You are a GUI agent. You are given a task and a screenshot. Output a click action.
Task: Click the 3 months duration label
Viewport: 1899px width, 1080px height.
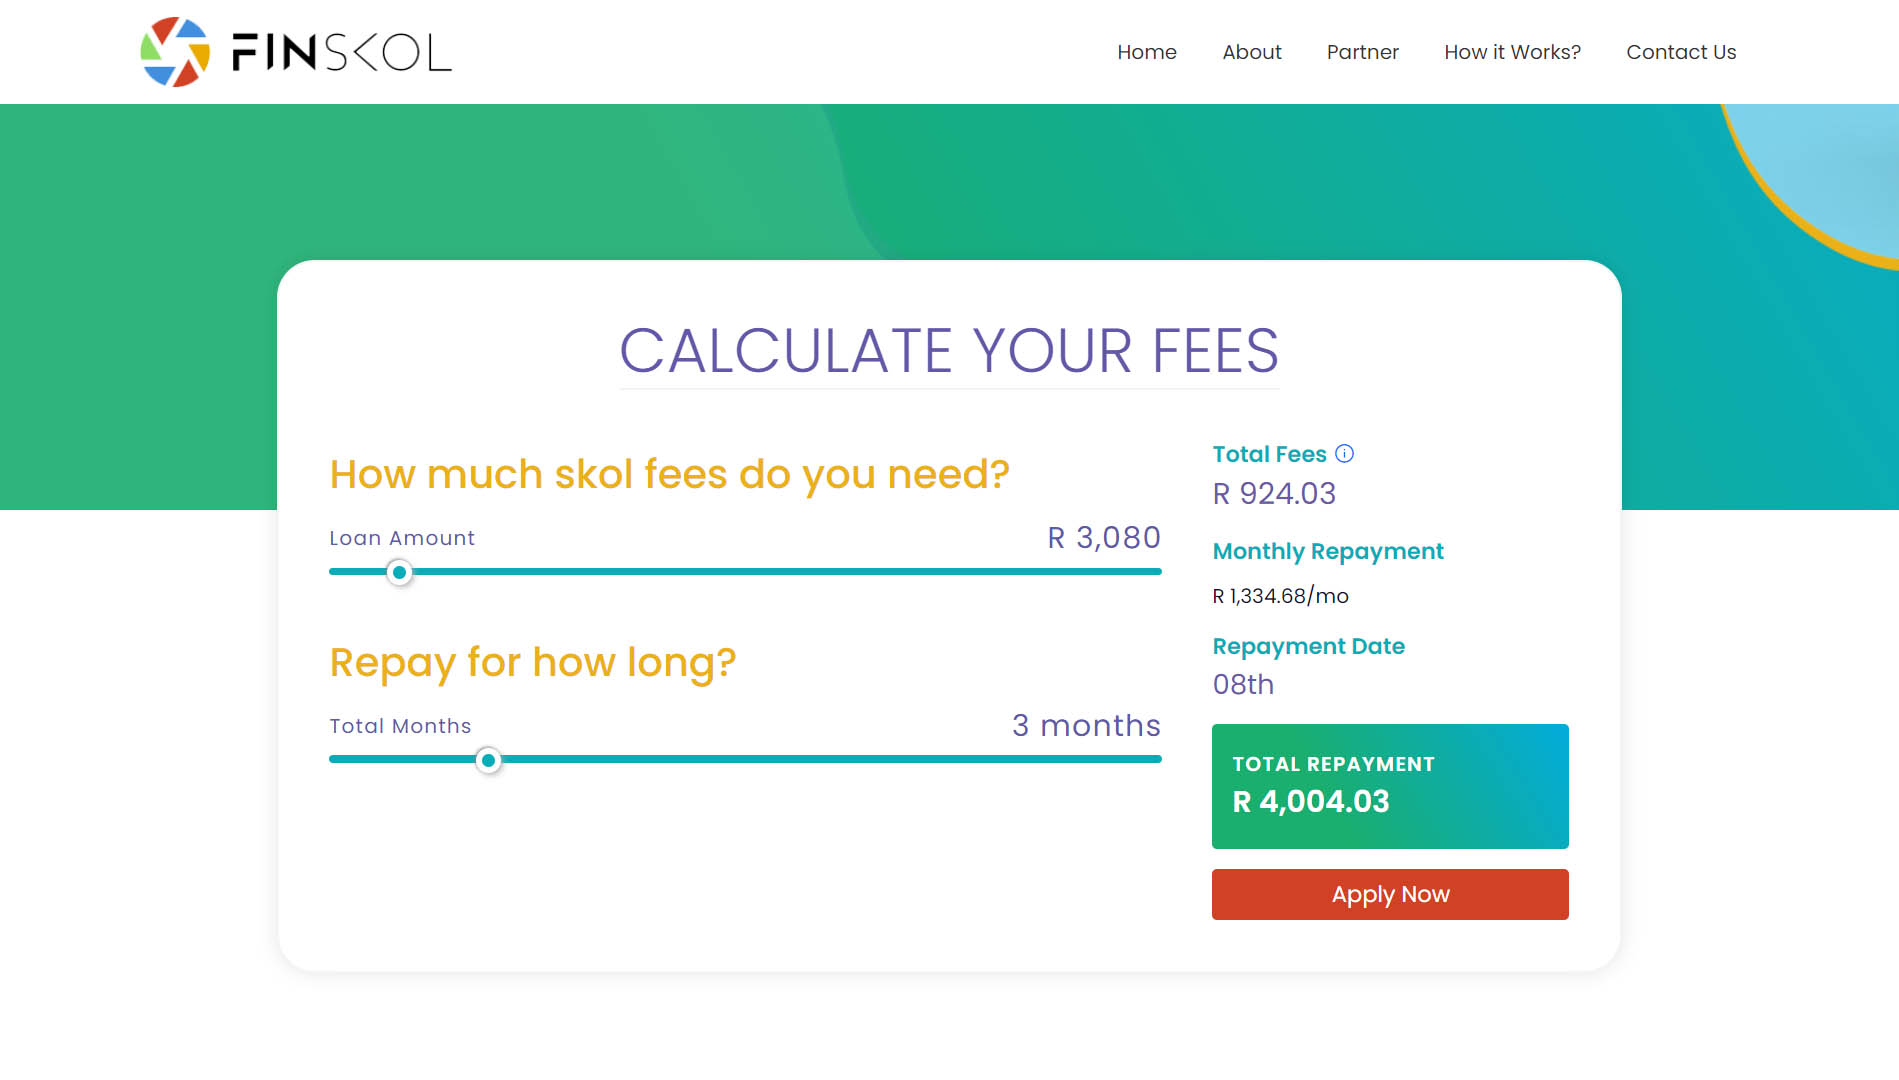(1086, 726)
